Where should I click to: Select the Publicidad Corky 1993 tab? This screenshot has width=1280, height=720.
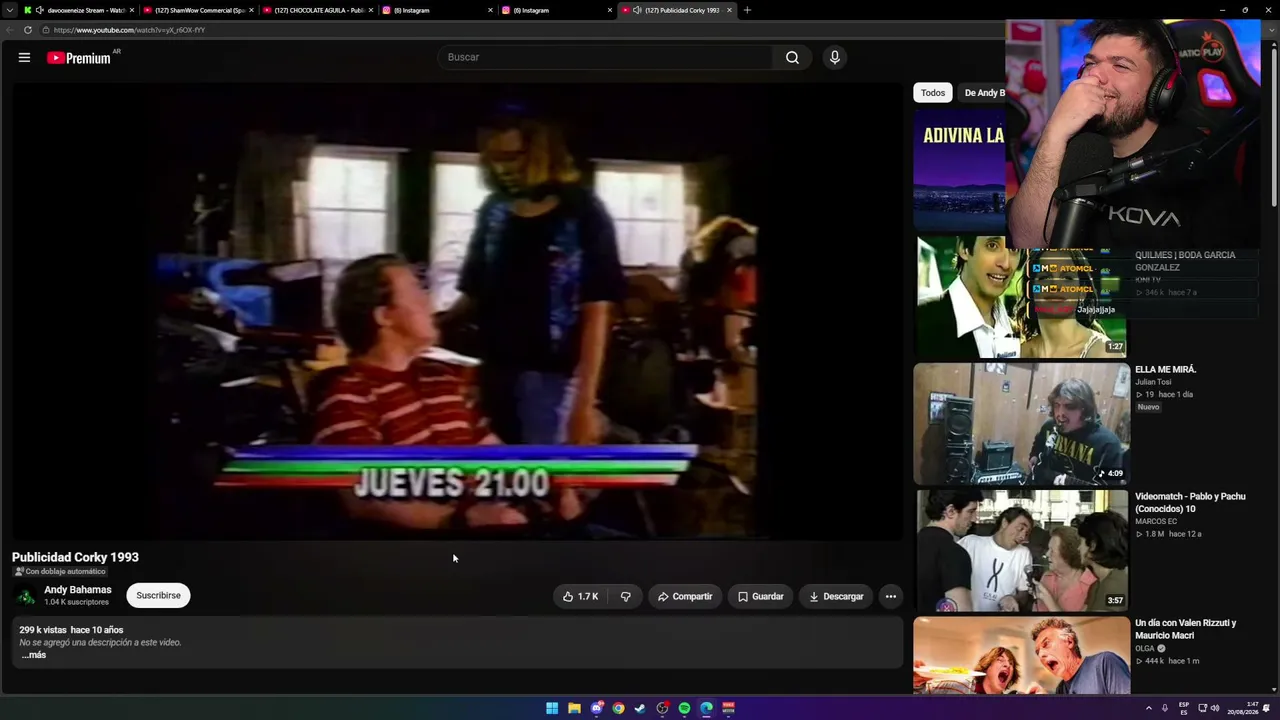tap(677, 10)
